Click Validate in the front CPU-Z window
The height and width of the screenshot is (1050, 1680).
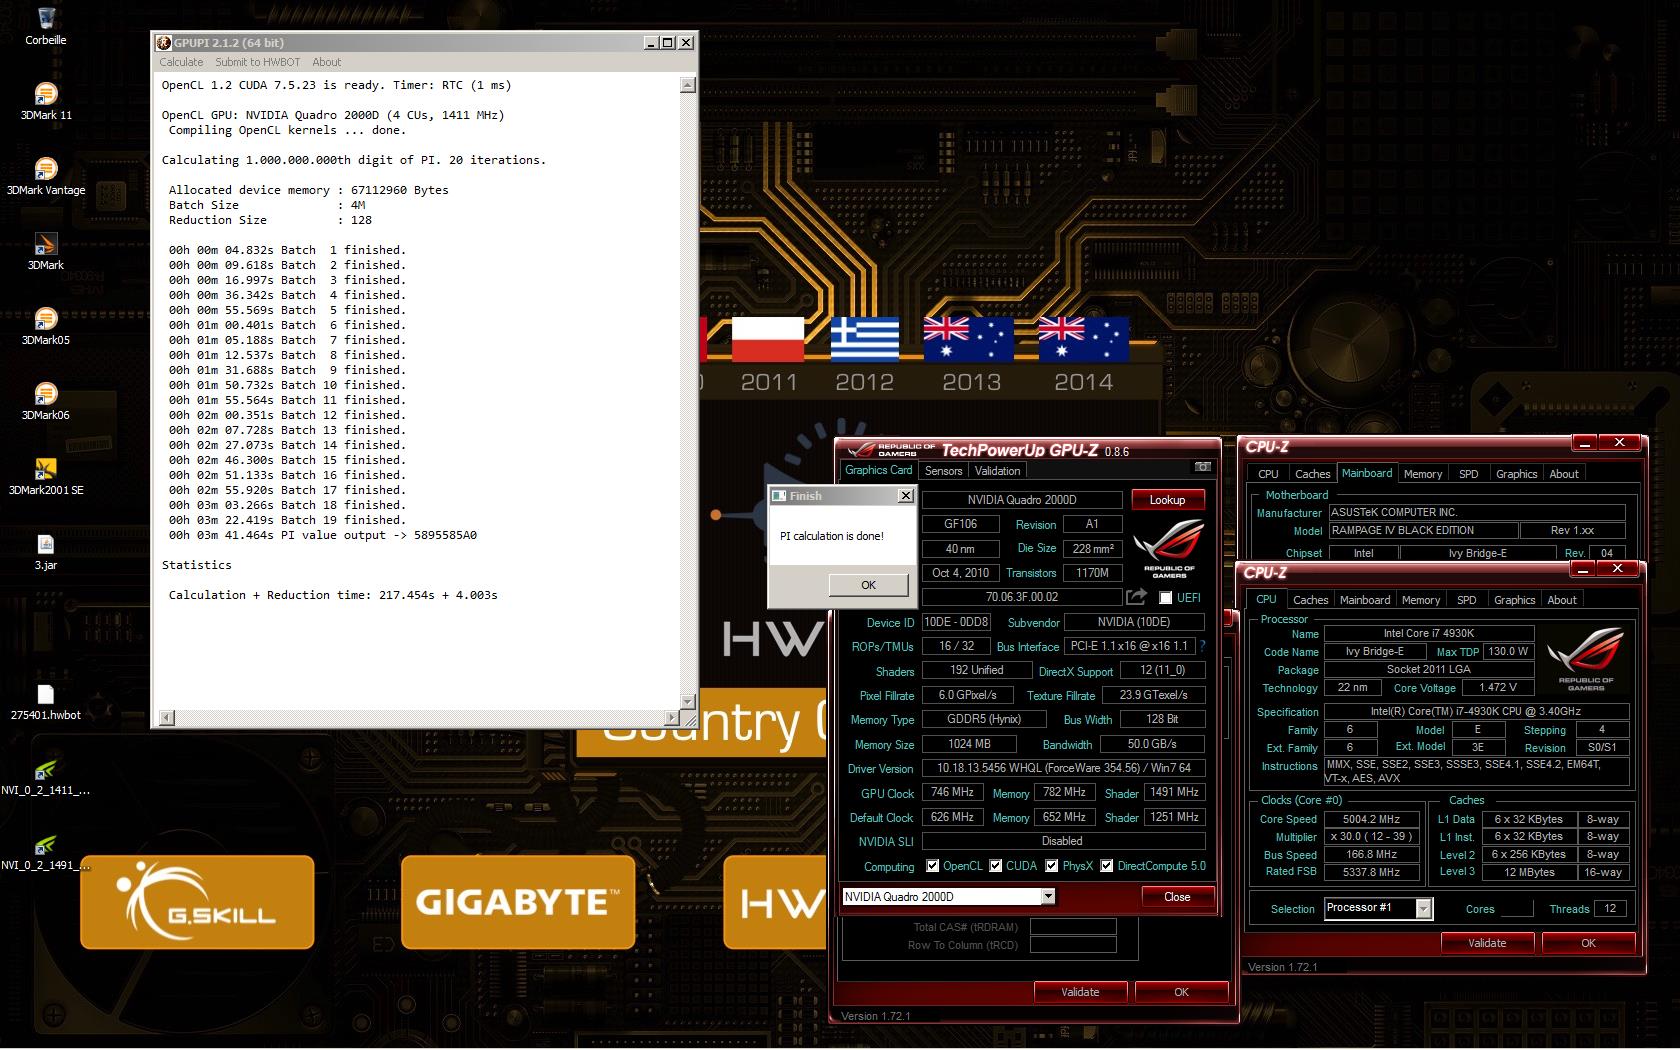(1487, 943)
